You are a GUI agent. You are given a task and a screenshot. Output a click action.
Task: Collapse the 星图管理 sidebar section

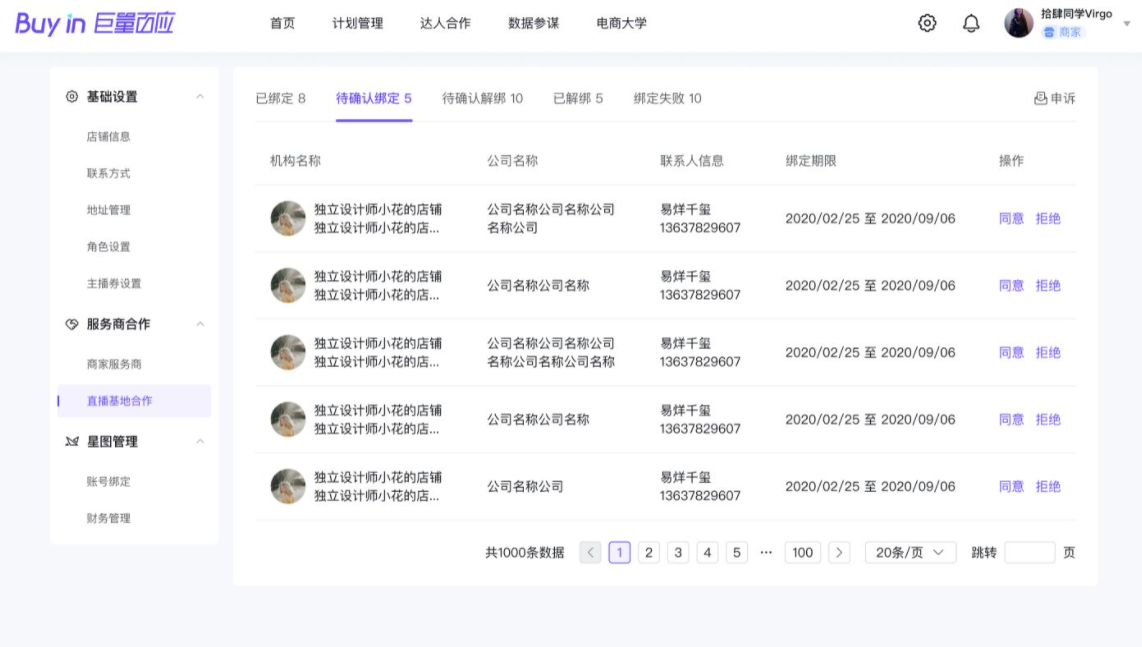[x=200, y=442]
